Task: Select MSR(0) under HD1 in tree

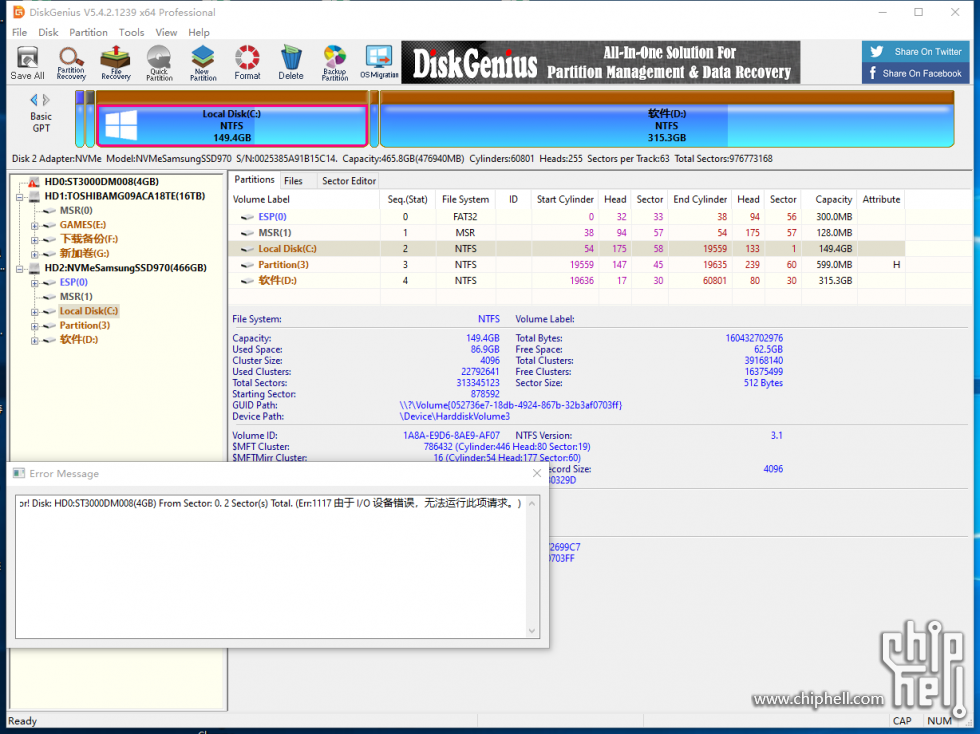Action: tap(76, 211)
